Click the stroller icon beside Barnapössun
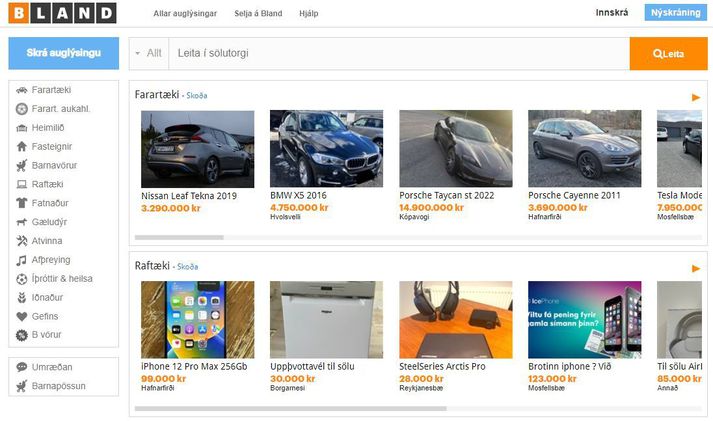The height and width of the screenshot is (421, 713). pyautogui.click(x=21, y=386)
